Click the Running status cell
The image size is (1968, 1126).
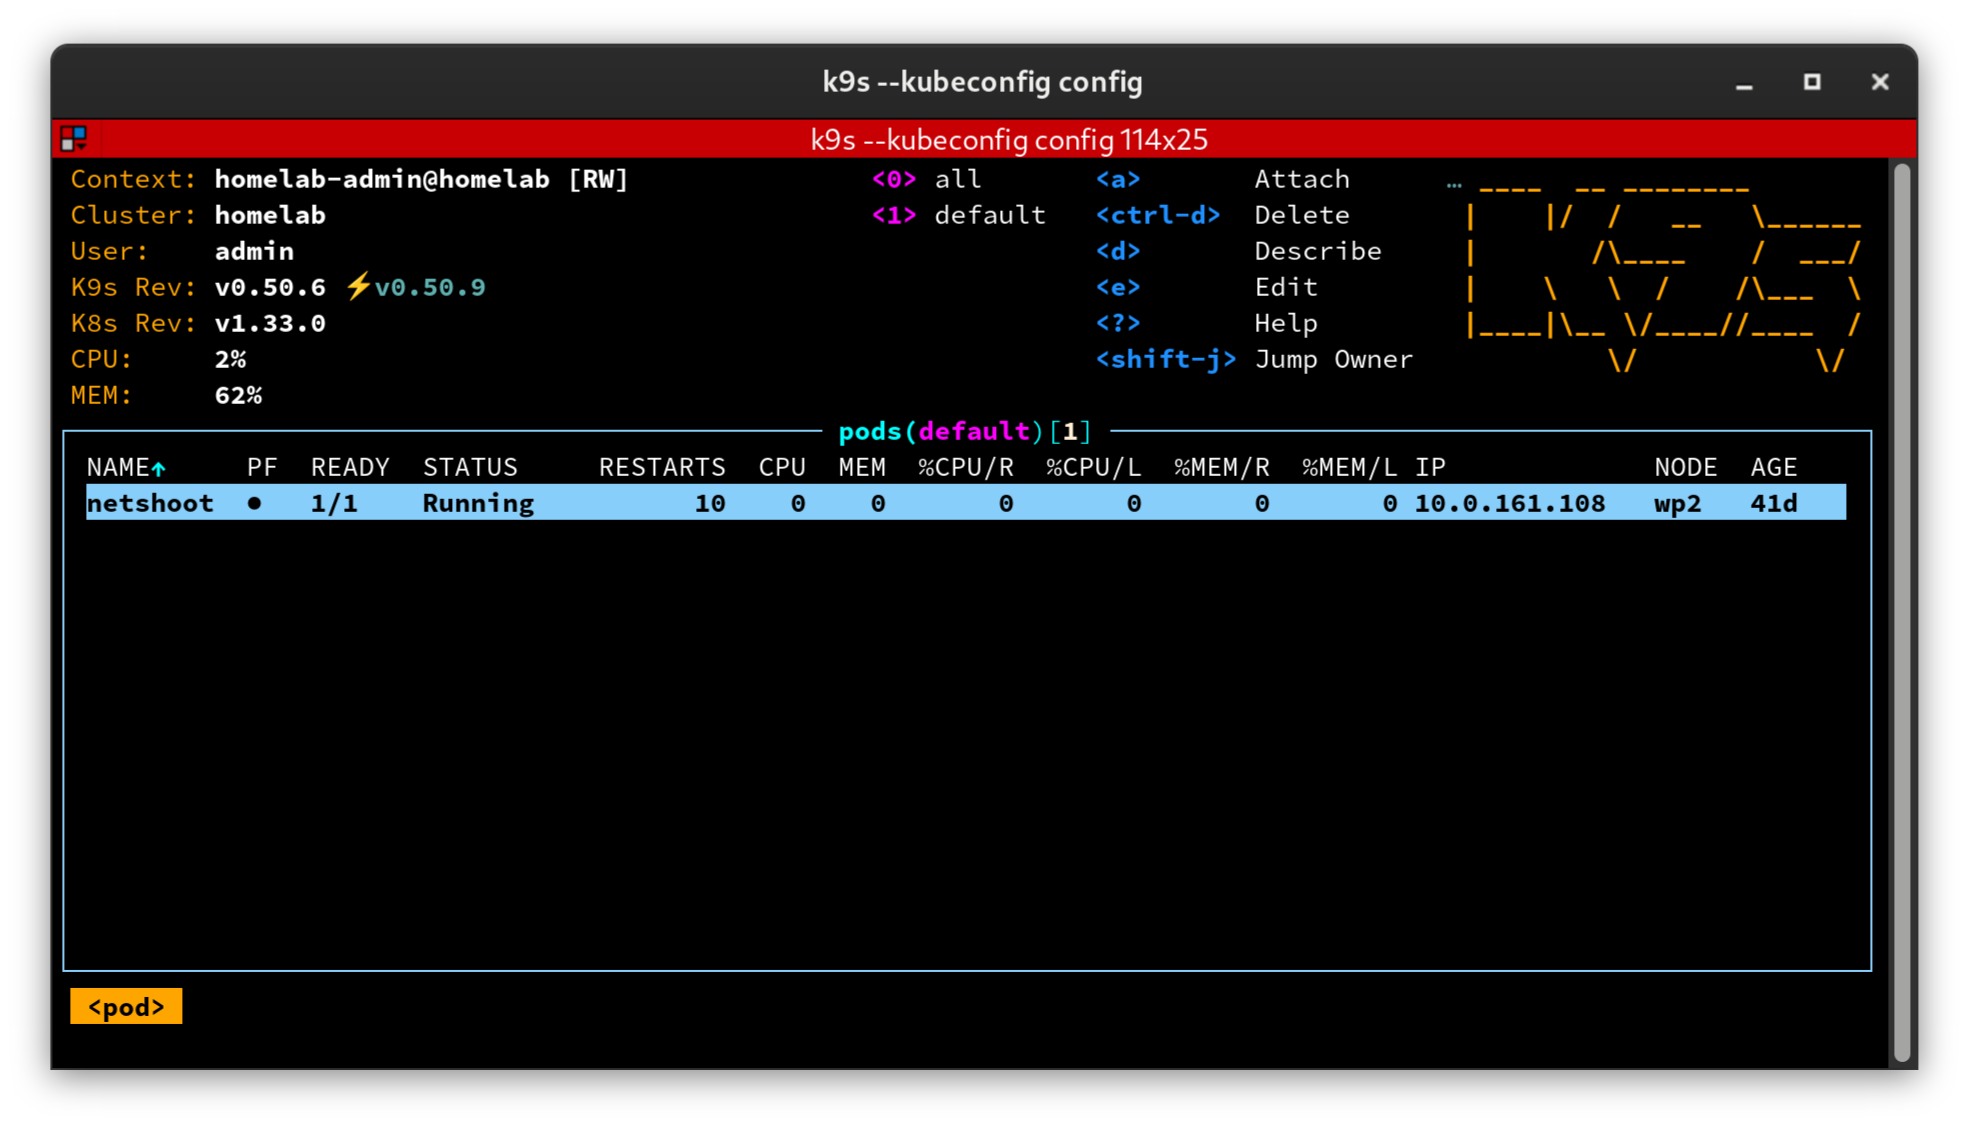pos(478,503)
